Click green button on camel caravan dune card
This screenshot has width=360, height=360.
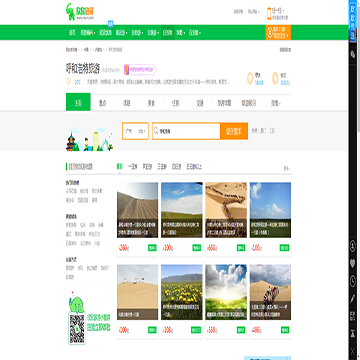pyautogui.click(x=241, y=248)
